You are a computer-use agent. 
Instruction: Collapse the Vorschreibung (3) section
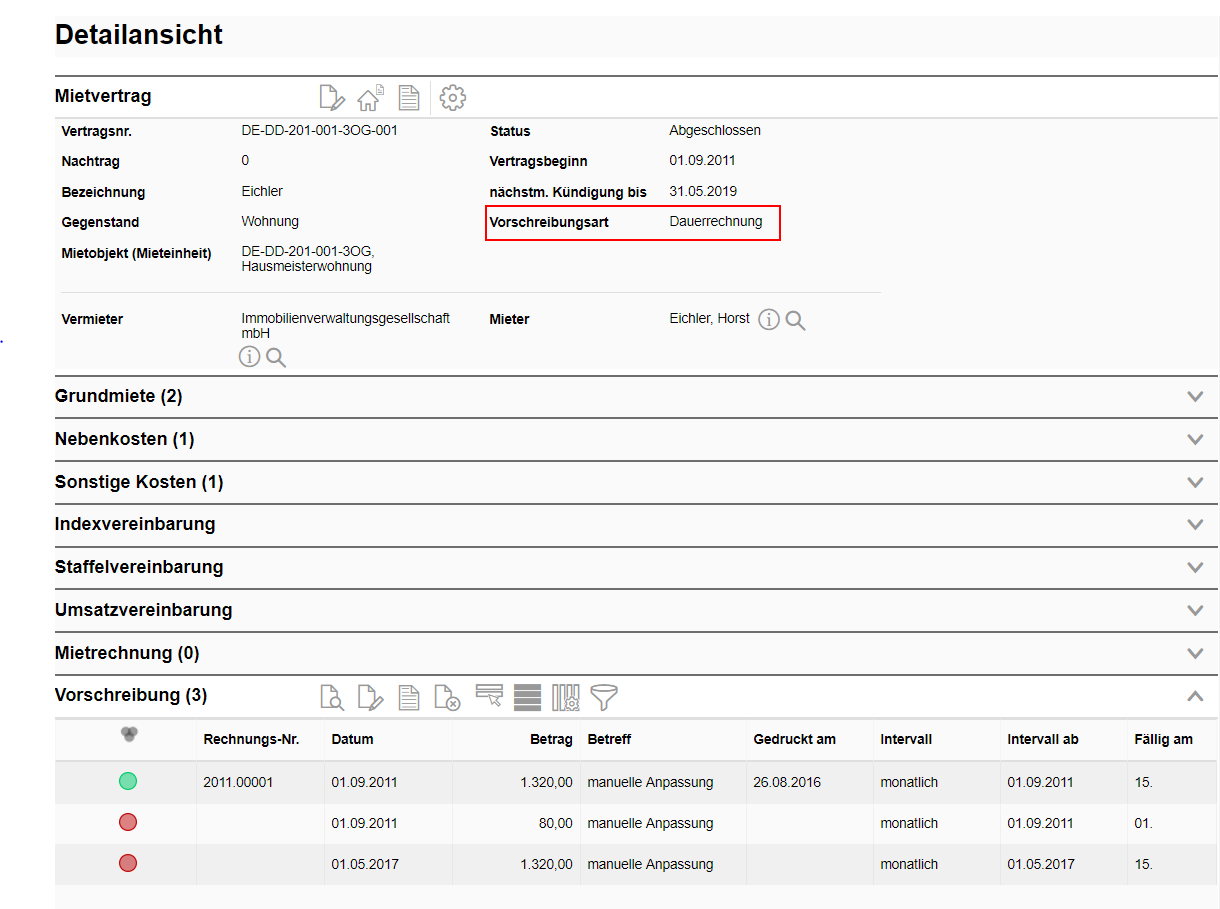1194,696
